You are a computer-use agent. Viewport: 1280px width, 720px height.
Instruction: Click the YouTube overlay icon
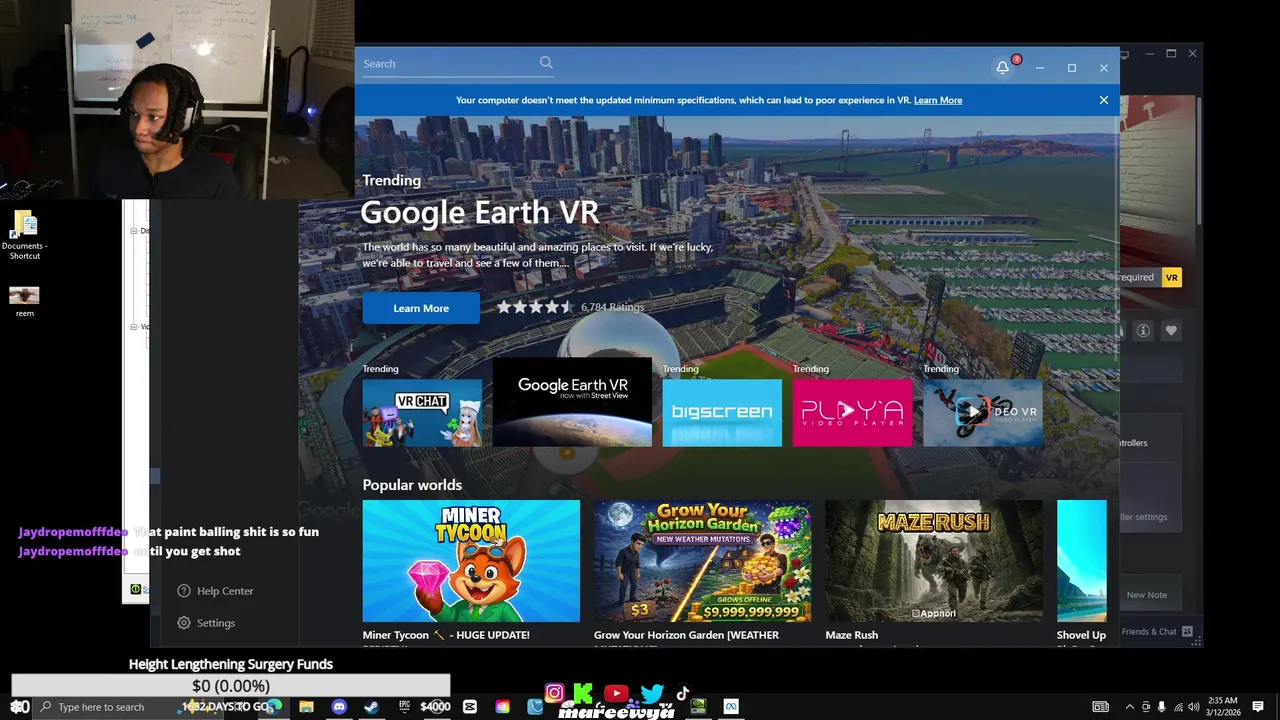[x=616, y=693]
